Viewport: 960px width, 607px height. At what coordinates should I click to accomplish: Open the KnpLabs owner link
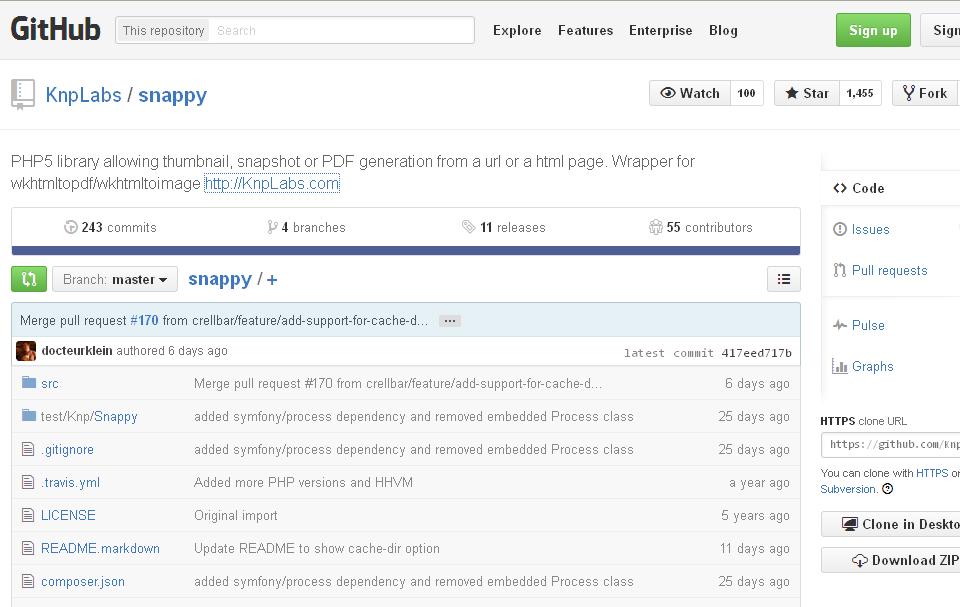click(x=83, y=95)
